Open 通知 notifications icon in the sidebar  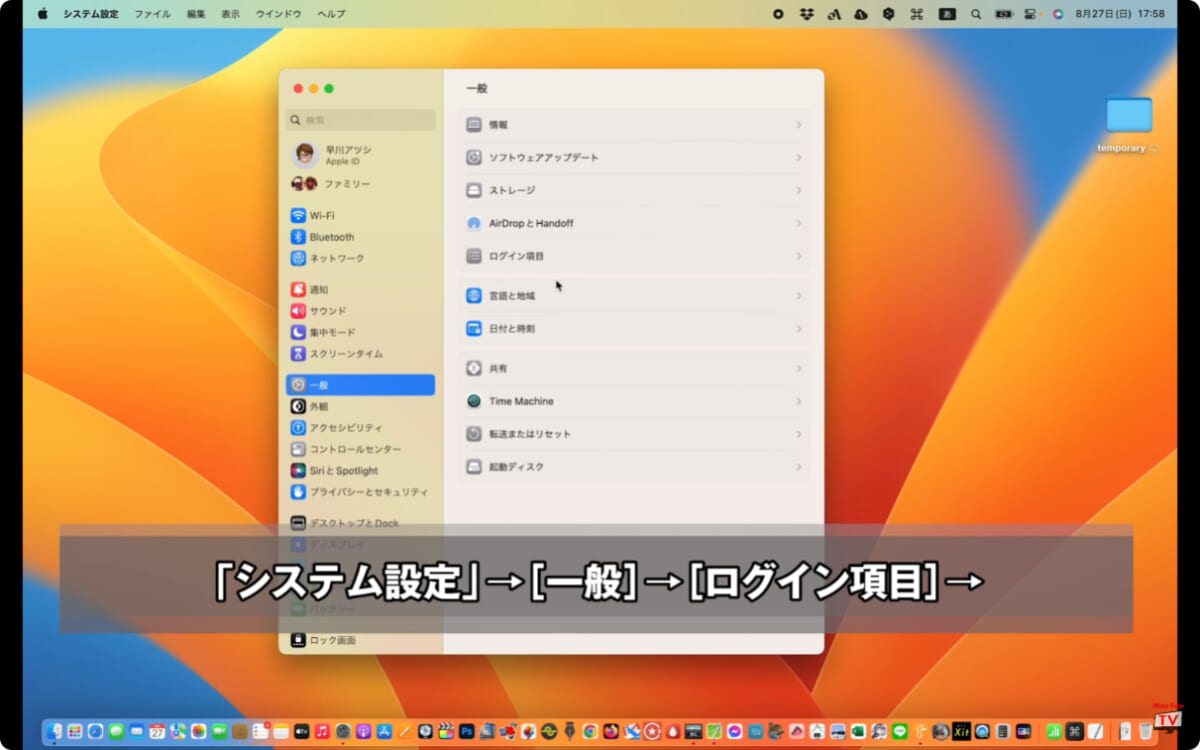point(298,290)
